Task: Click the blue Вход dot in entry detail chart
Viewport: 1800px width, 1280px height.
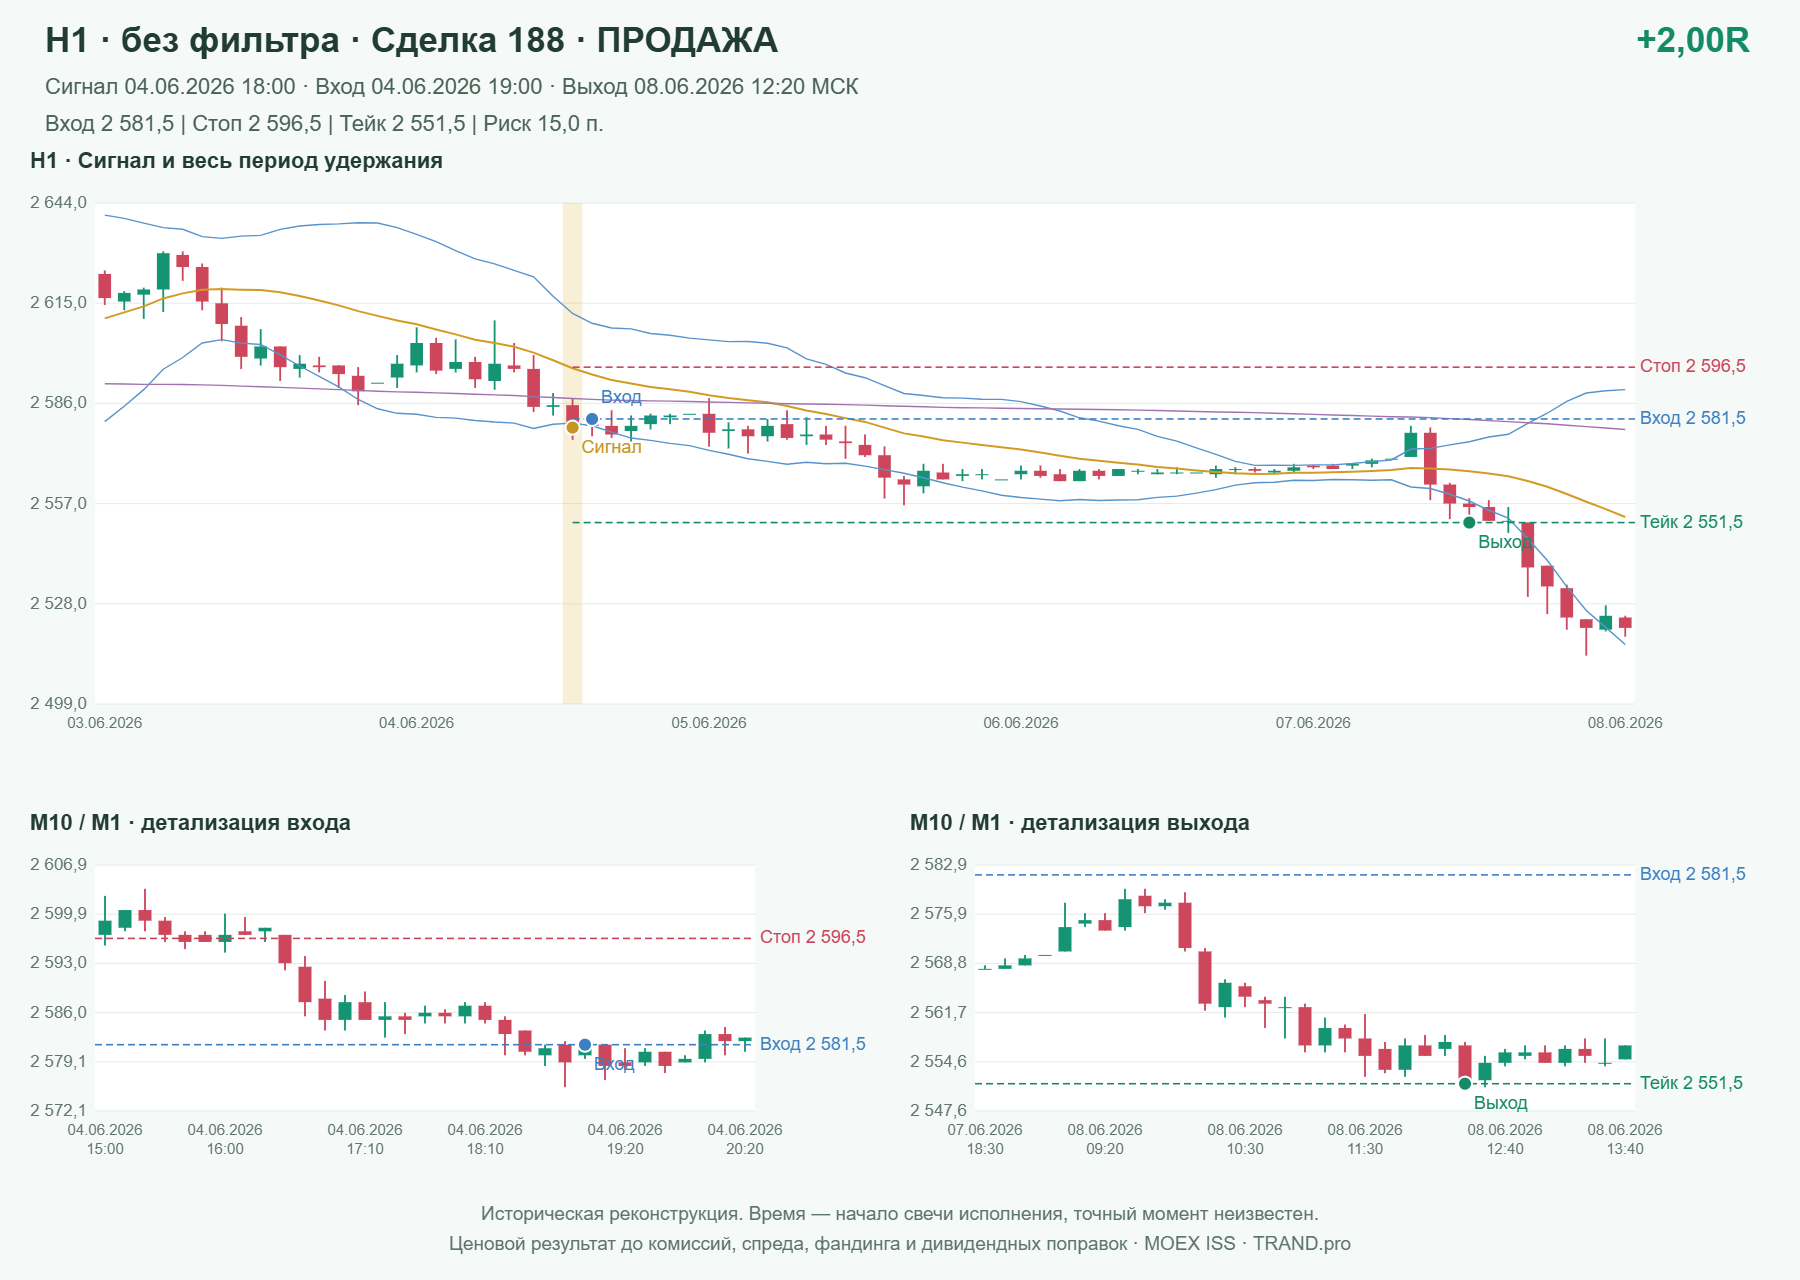Action: [585, 1045]
